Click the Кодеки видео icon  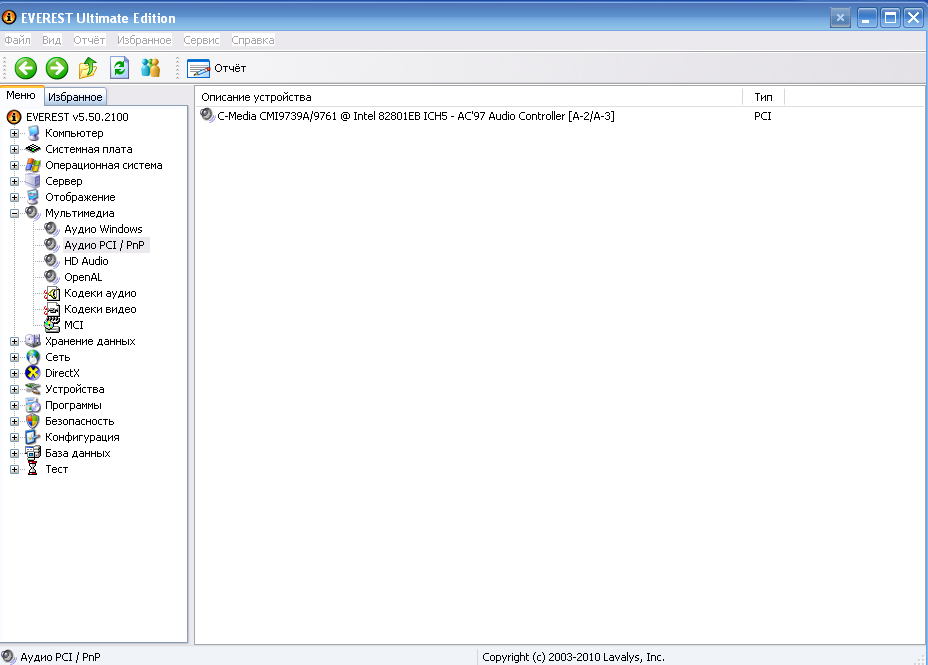click(x=52, y=309)
